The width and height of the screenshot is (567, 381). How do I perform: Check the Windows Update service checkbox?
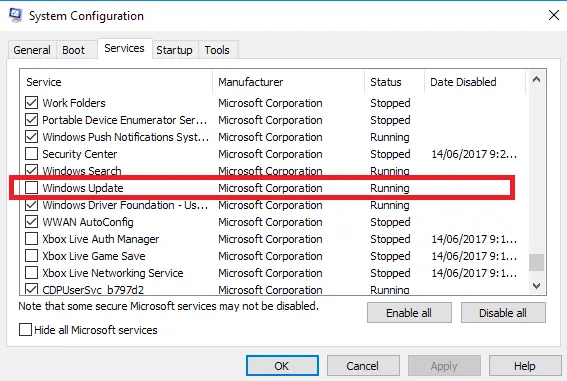pyautogui.click(x=31, y=188)
